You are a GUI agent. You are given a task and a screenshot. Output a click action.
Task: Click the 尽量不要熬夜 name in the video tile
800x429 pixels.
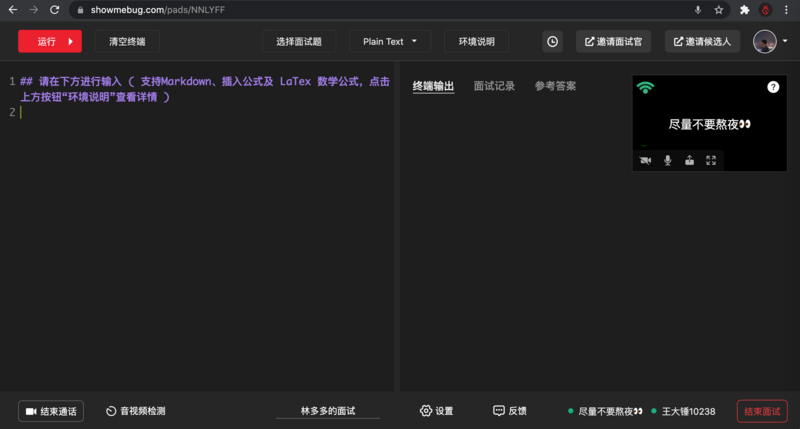[709, 124]
